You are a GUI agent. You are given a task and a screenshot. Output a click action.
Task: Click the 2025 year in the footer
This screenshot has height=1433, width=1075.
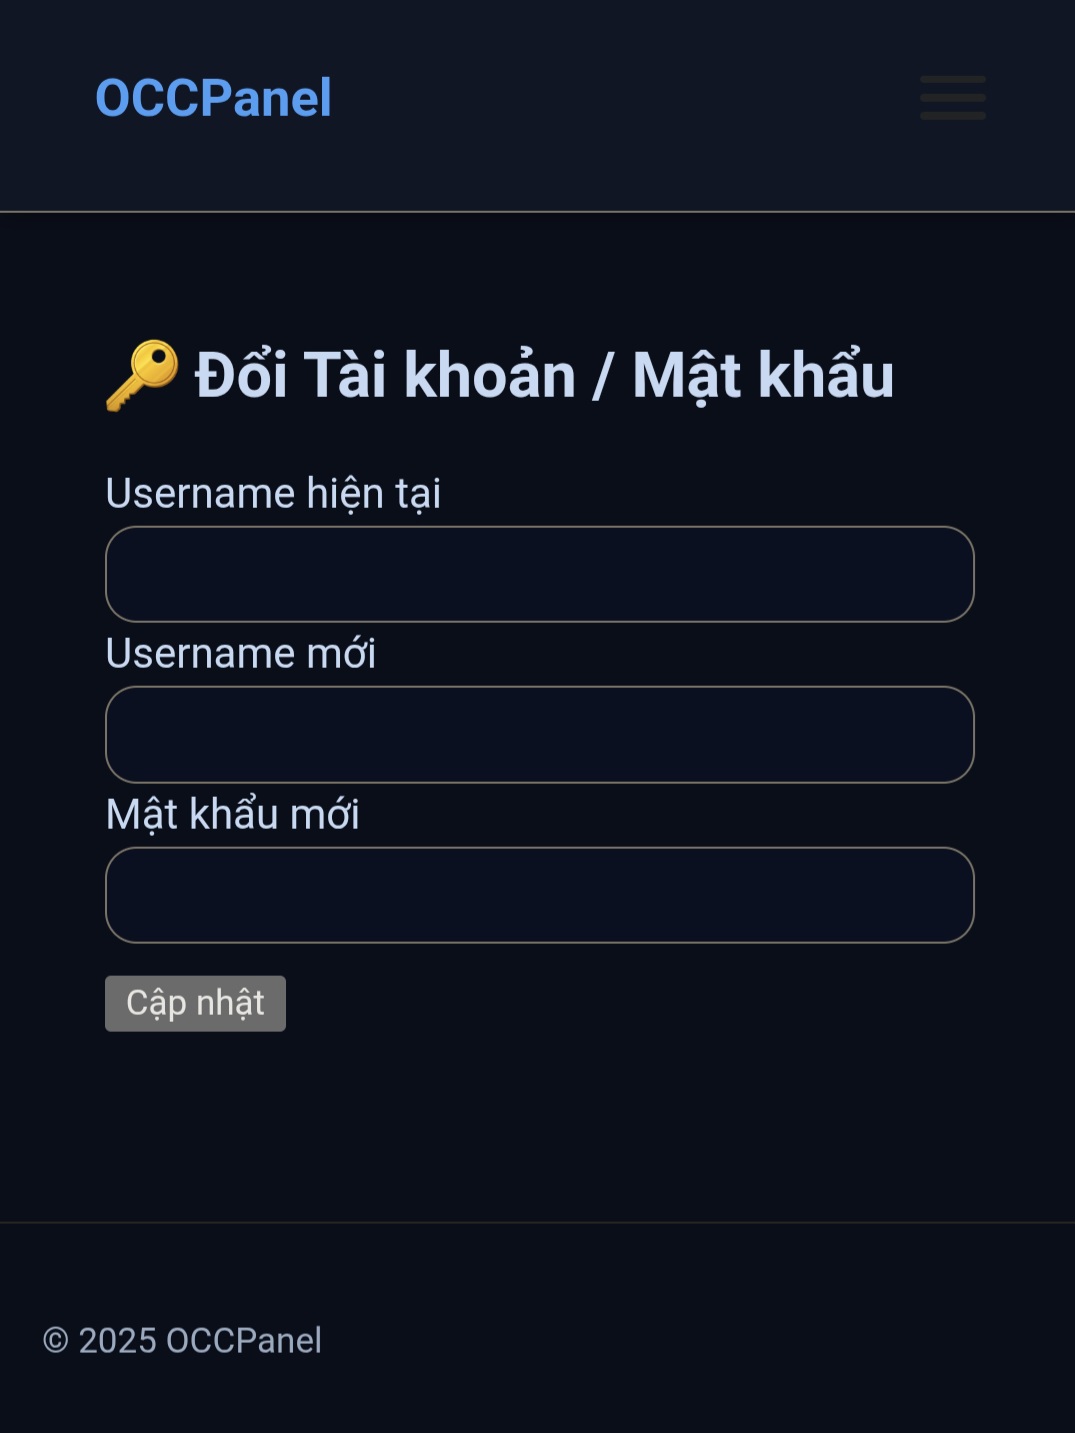(x=118, y=1340)
